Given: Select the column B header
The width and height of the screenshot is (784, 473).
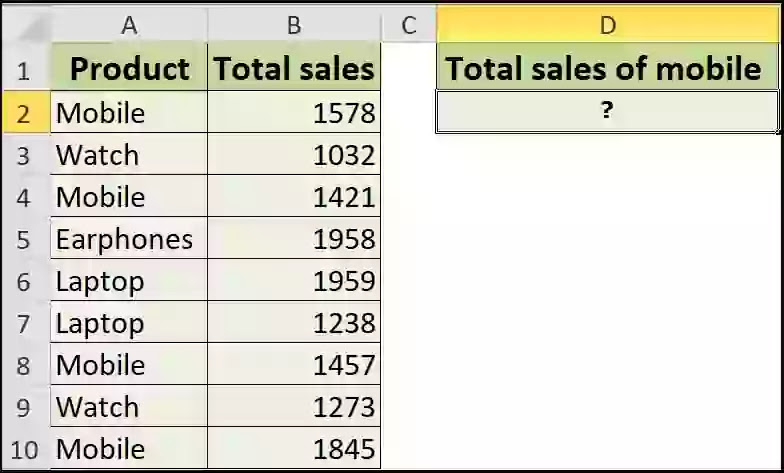Looking at the screenshot, I should [294, 24].
